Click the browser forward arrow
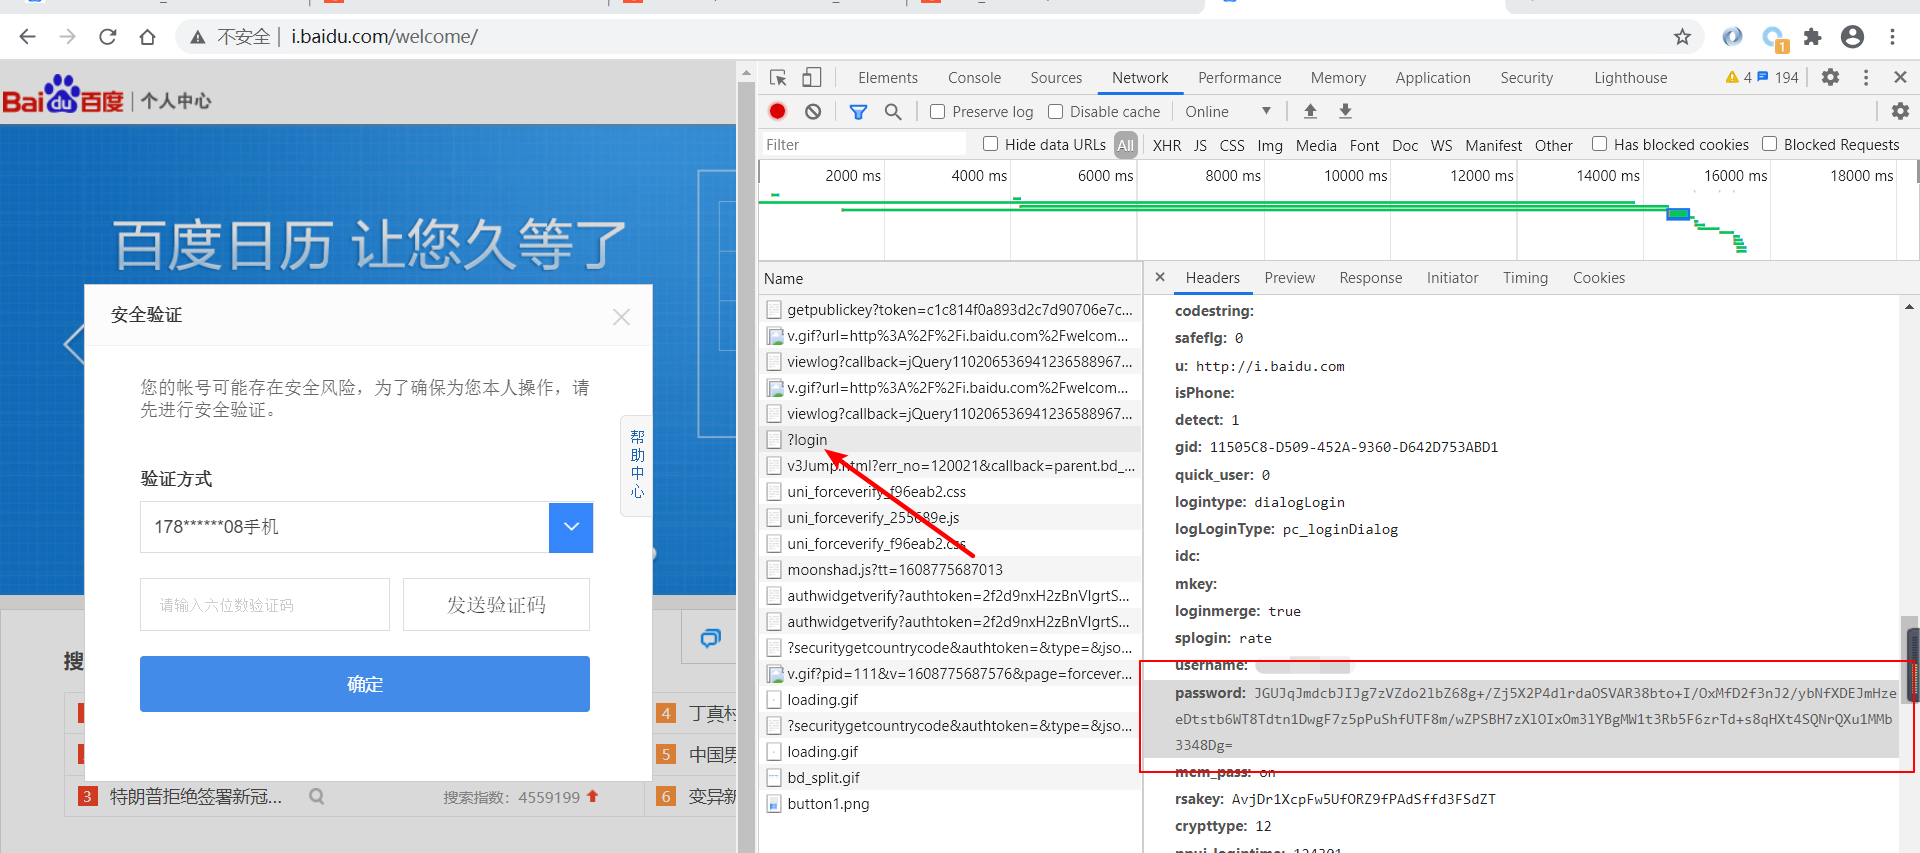Viewport: 1920px width, 853px height. [x=67, y=37]
